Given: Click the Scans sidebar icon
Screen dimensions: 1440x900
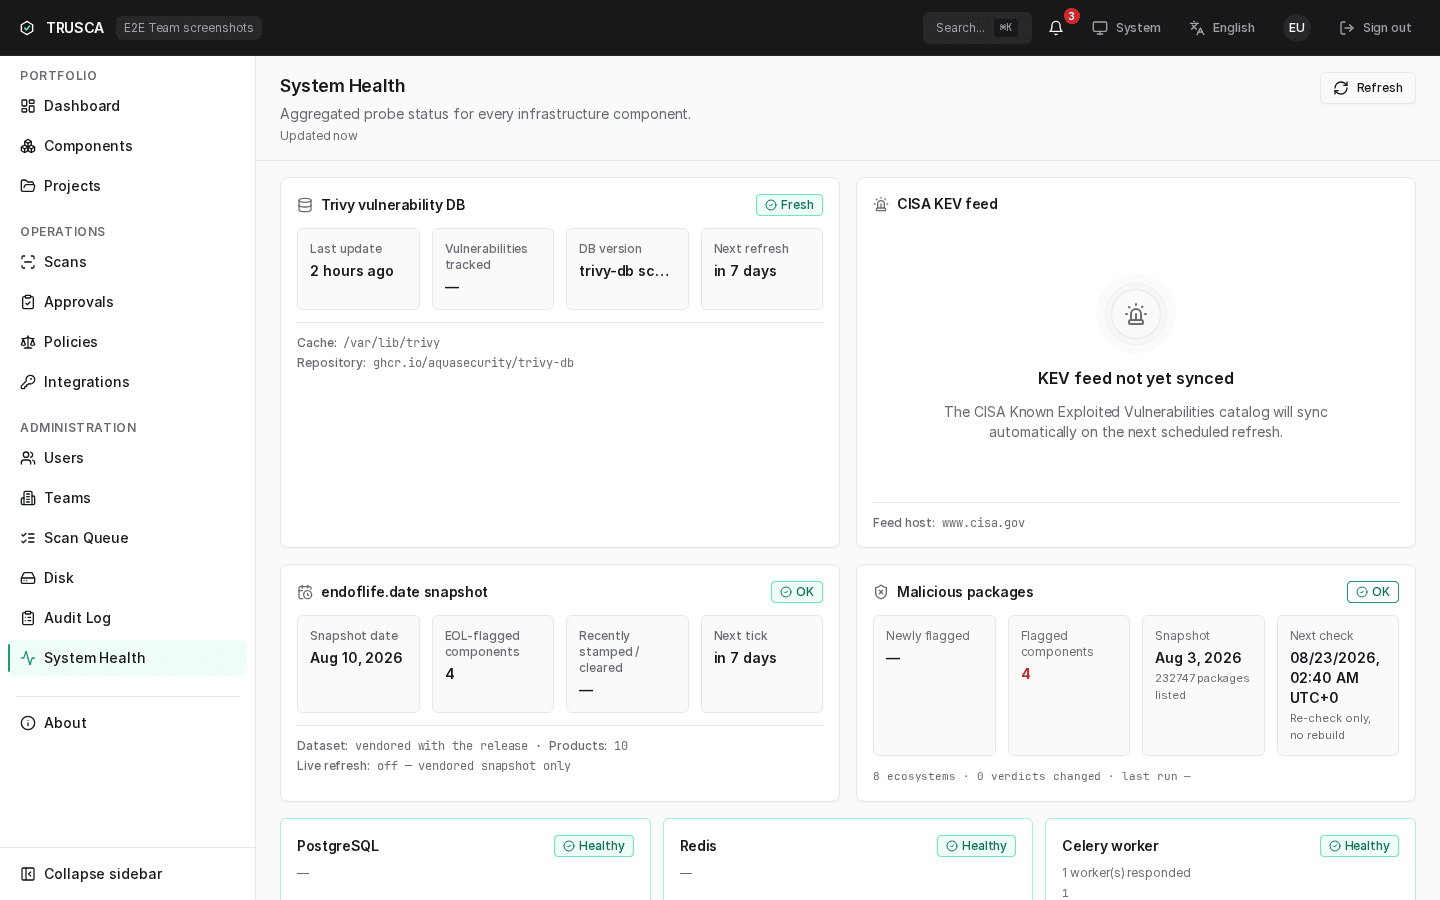Looking at the screenshot, I should coord(28,262).
